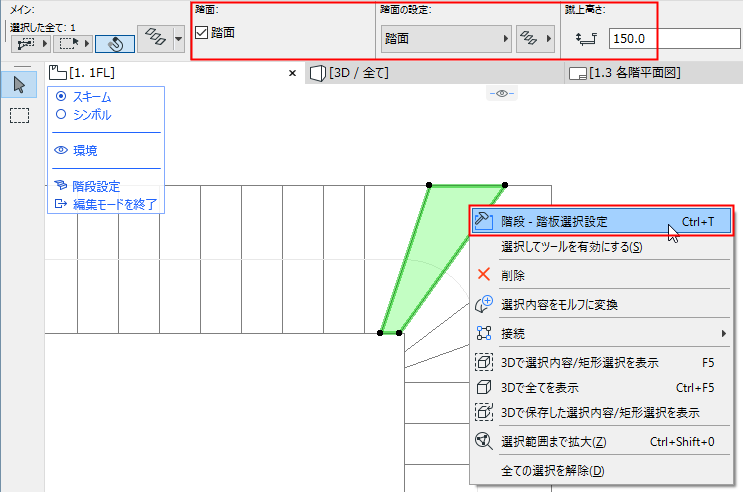Click the hammer icon for tread settings
This screenshot has width=743, height=492.
tap(483, 221)
